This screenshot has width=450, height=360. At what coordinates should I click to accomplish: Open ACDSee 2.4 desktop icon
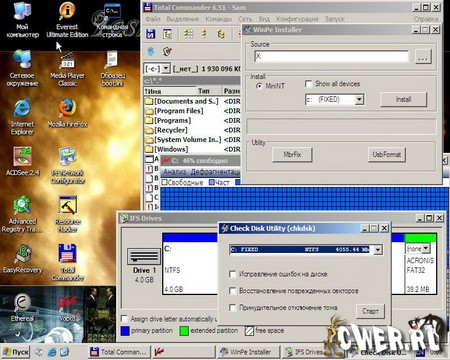[22, 161]
